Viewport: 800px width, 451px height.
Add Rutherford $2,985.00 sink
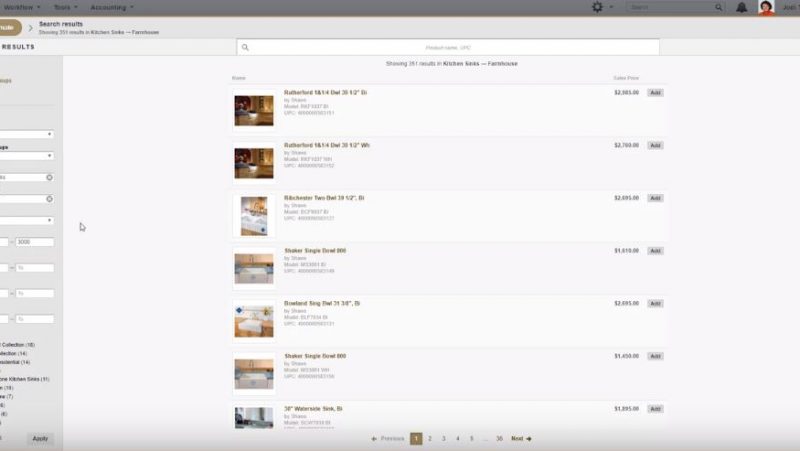click(655, 92)
